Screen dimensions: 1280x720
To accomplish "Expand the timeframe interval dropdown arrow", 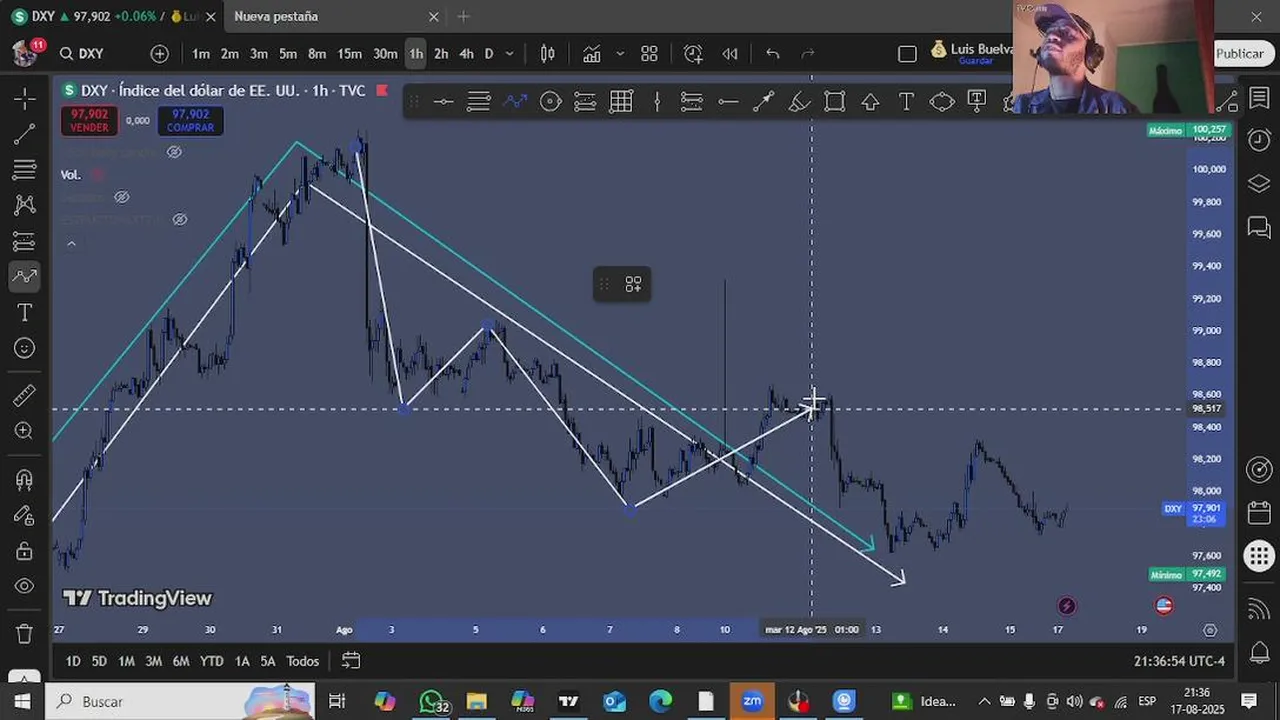I will [x=510, y=54].
